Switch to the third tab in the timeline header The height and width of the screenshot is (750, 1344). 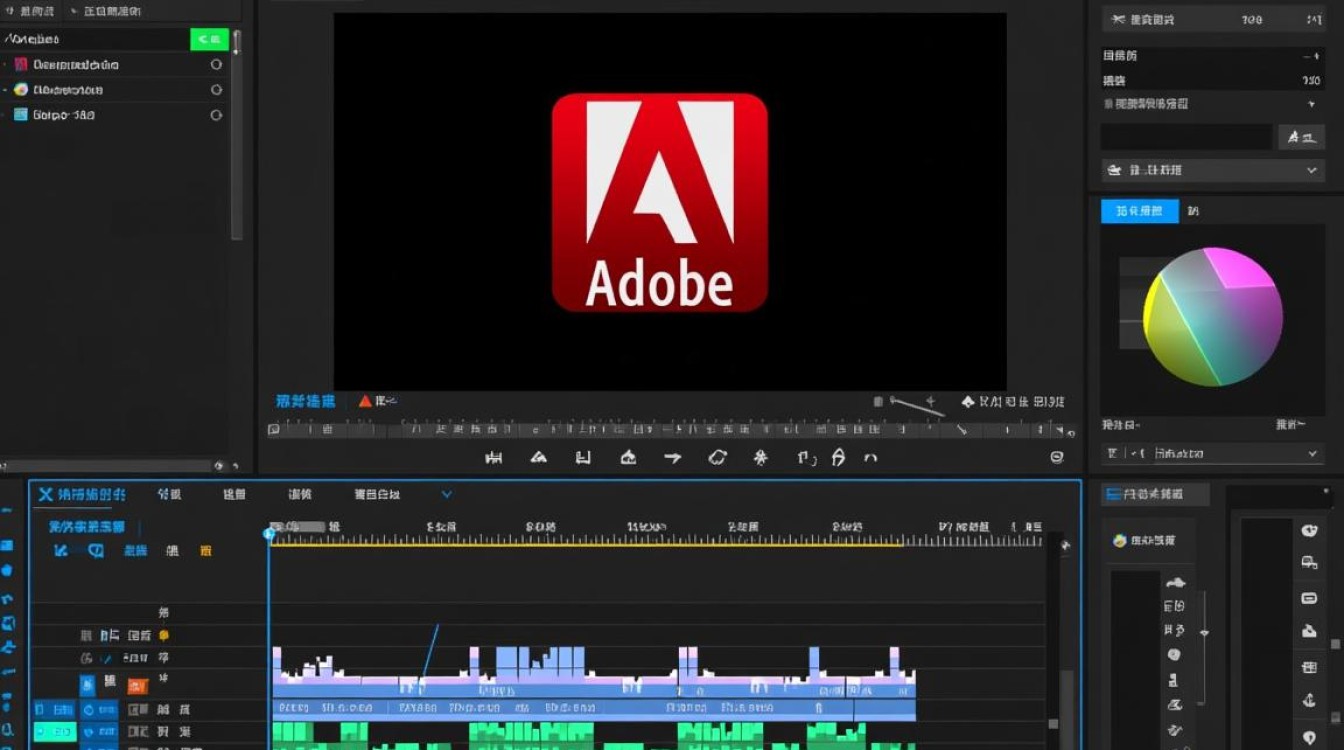(235, 494)
